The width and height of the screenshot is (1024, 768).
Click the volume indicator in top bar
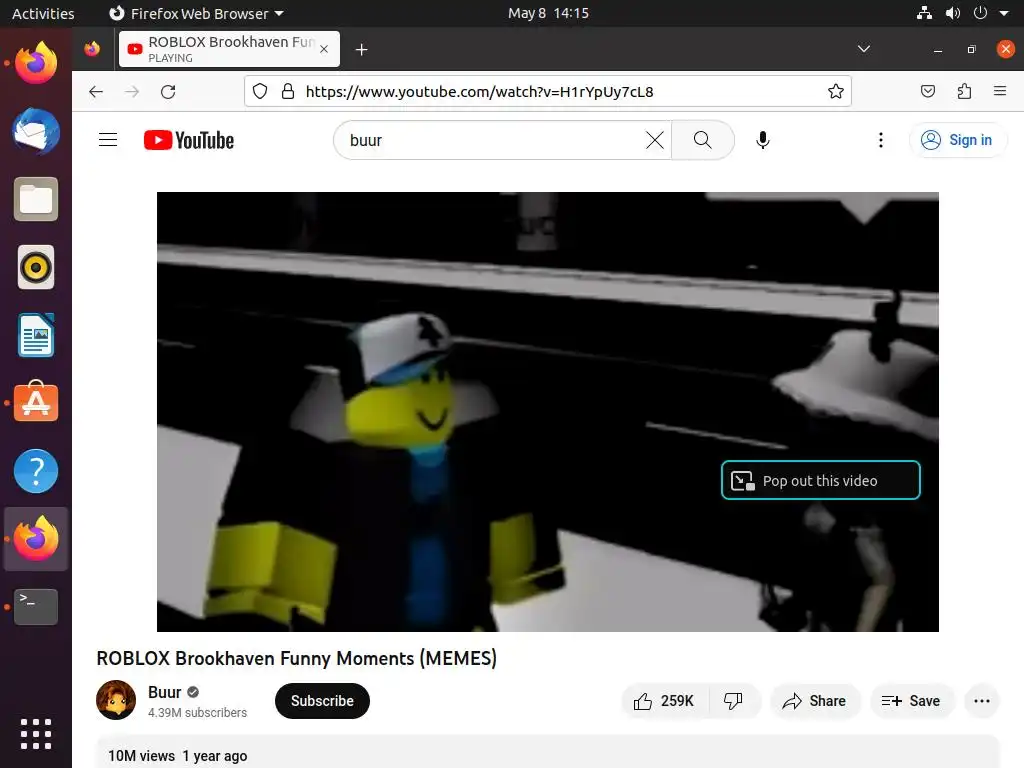pyautogui.click(x=952, y=13)
